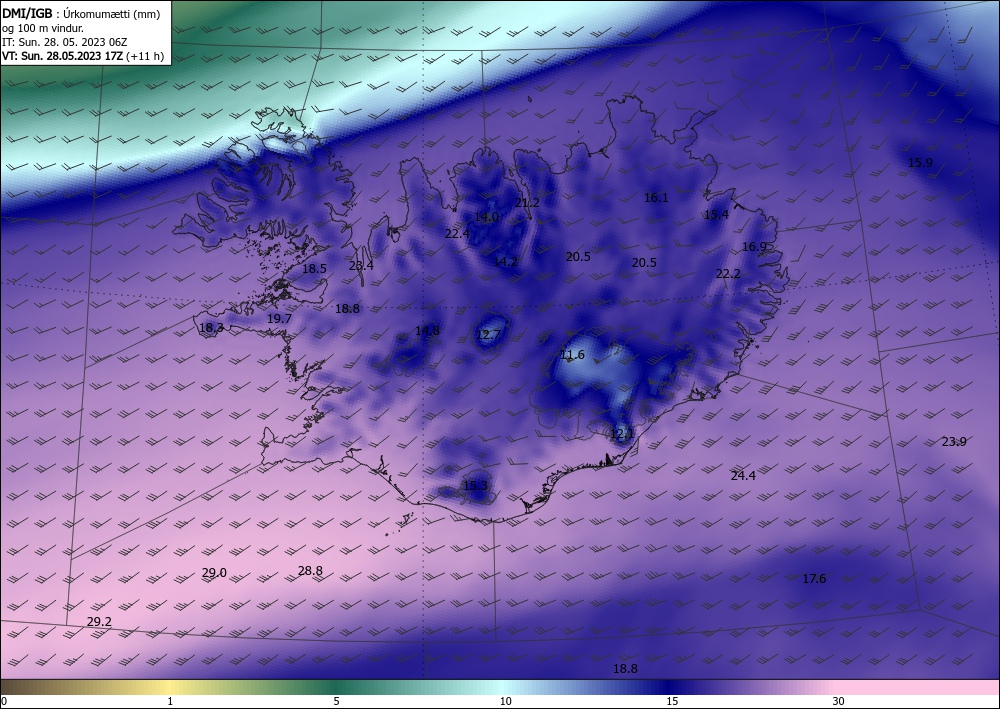
Task: Click the 21.2 value label
Action: [527, 203]
